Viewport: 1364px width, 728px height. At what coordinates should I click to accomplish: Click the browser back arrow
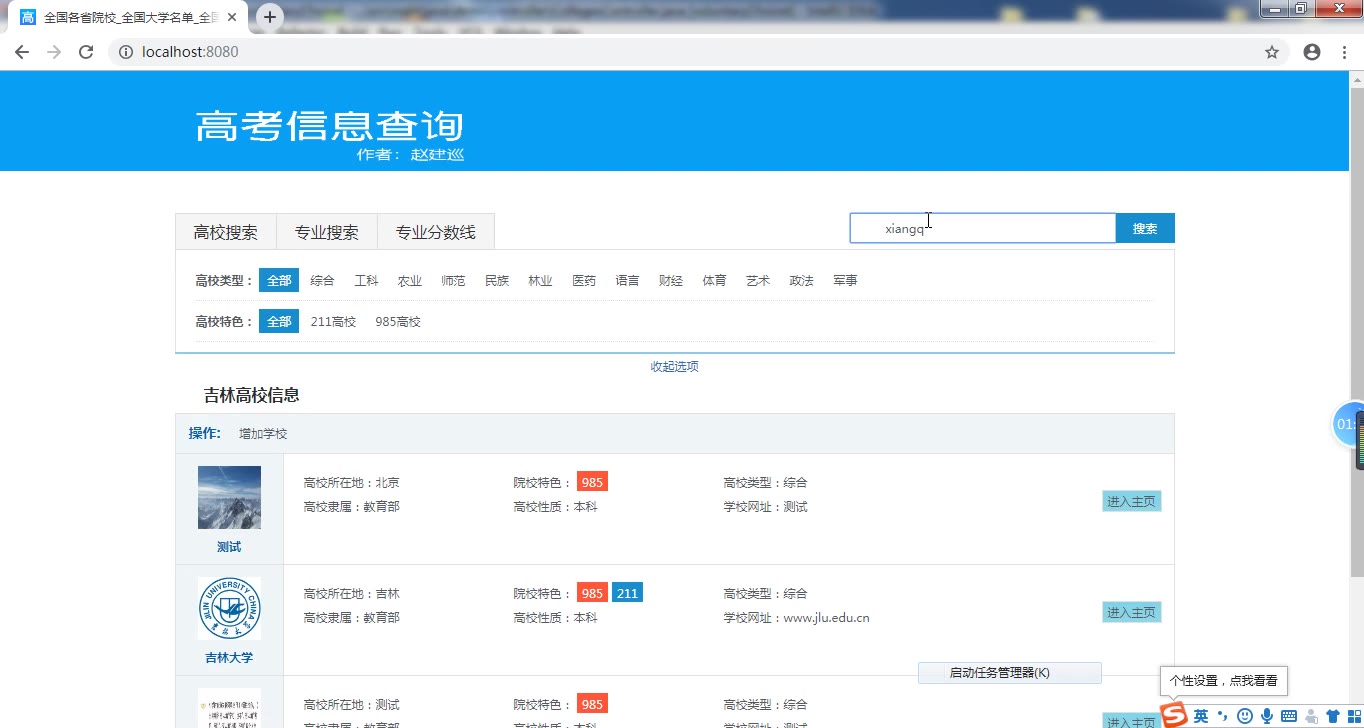pyautogui.click(x=22, y=52)
